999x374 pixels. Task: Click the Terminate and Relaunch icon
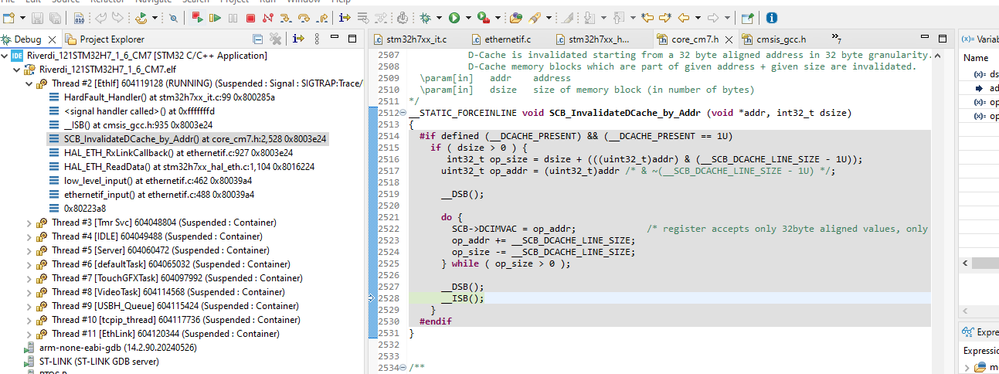[197, 18]
